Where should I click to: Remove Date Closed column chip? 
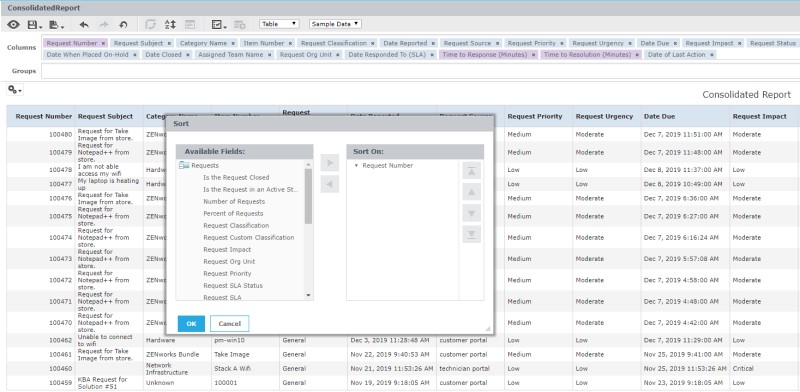tap(188, 55)
